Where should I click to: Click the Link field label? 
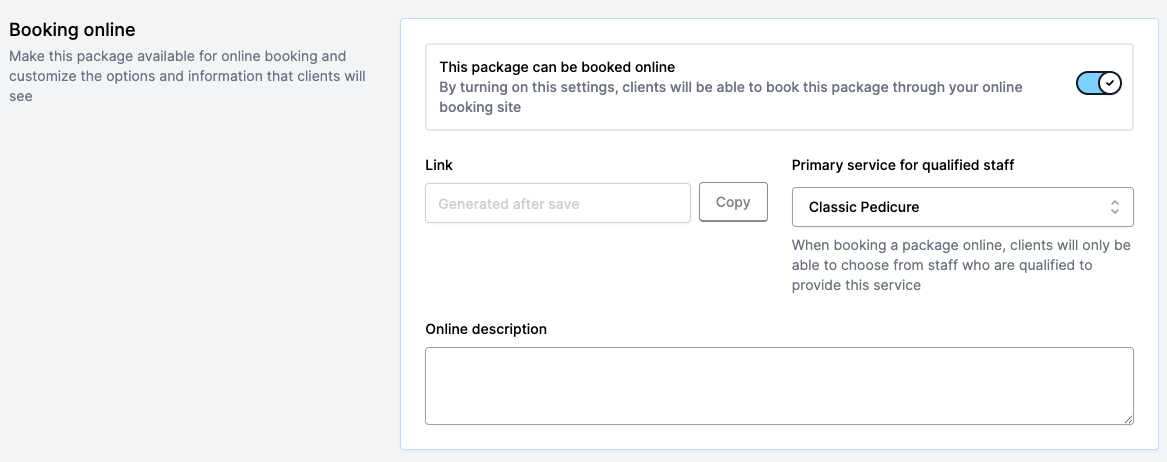pos(439,165)
